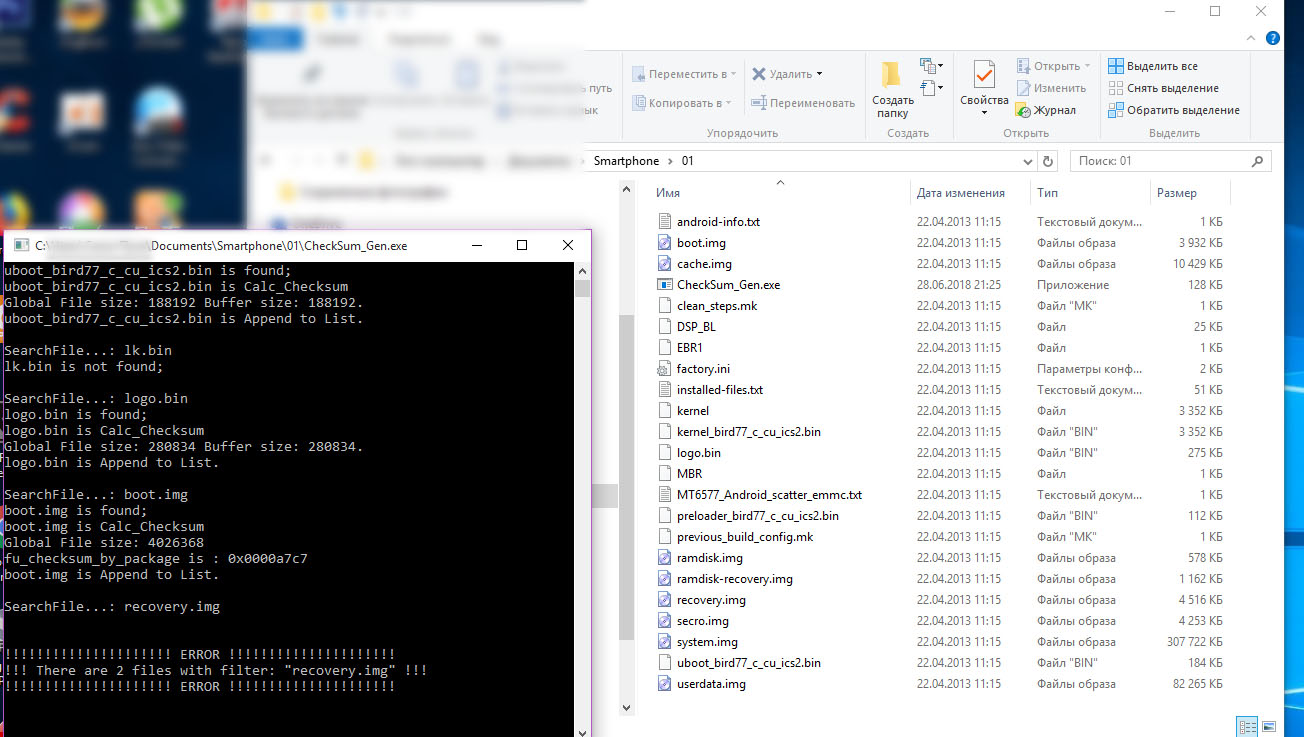
Task: Click the console window's title bar icon
Action: click(x=20, y=246)
